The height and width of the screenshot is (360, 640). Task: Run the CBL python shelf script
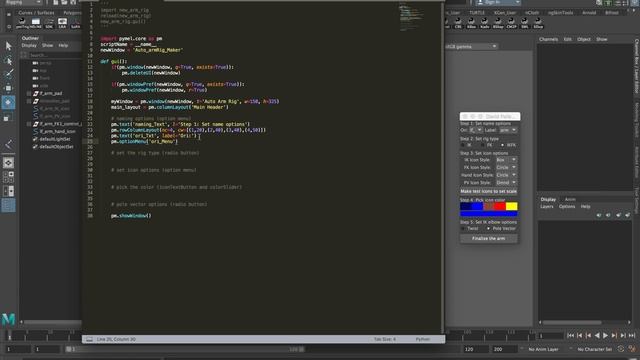tap(458, 23)
